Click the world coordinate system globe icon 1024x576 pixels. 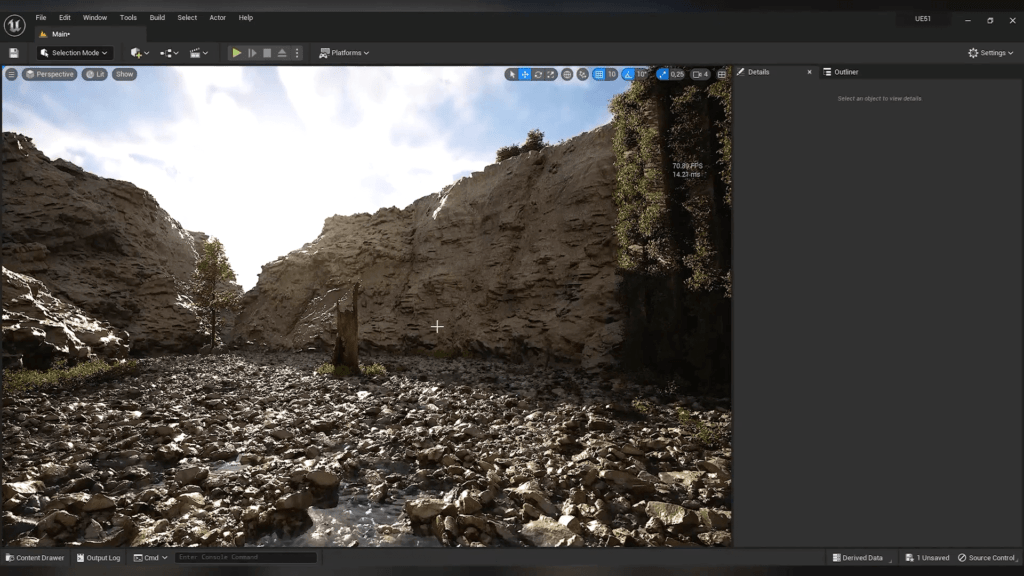pos(567,74)
